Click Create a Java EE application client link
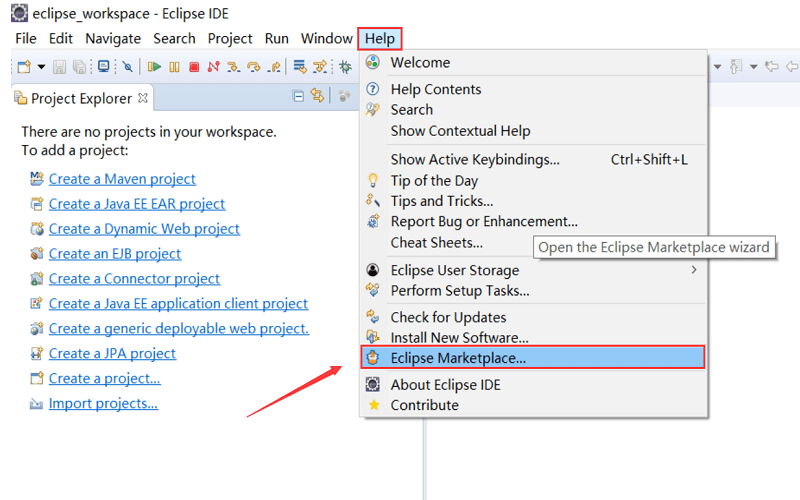800x500 pixels. click(x=179, y=304)
